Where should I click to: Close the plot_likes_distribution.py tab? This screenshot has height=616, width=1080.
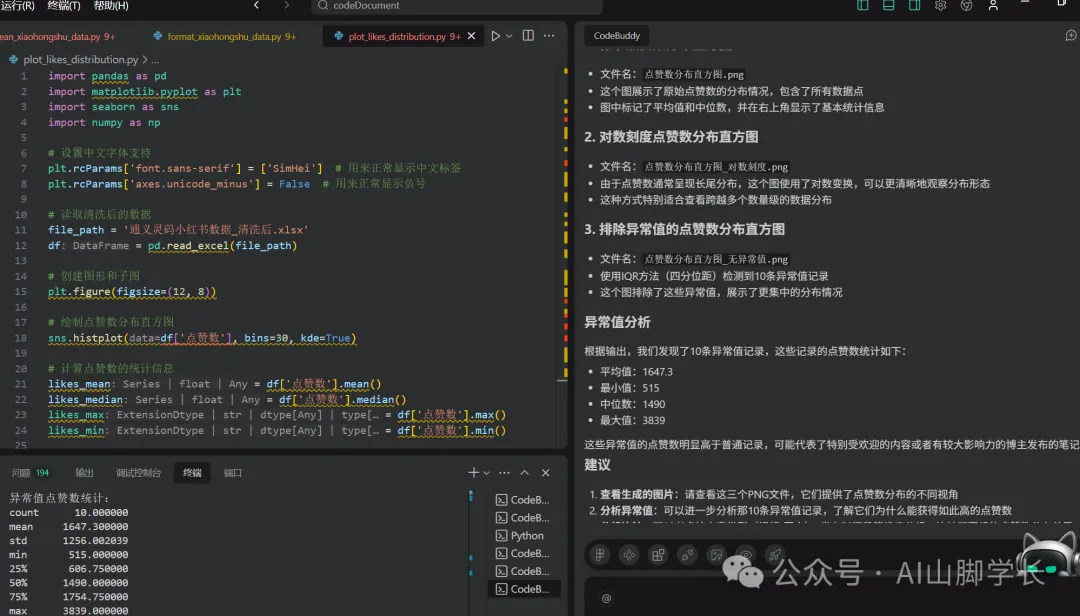(471, 36)
